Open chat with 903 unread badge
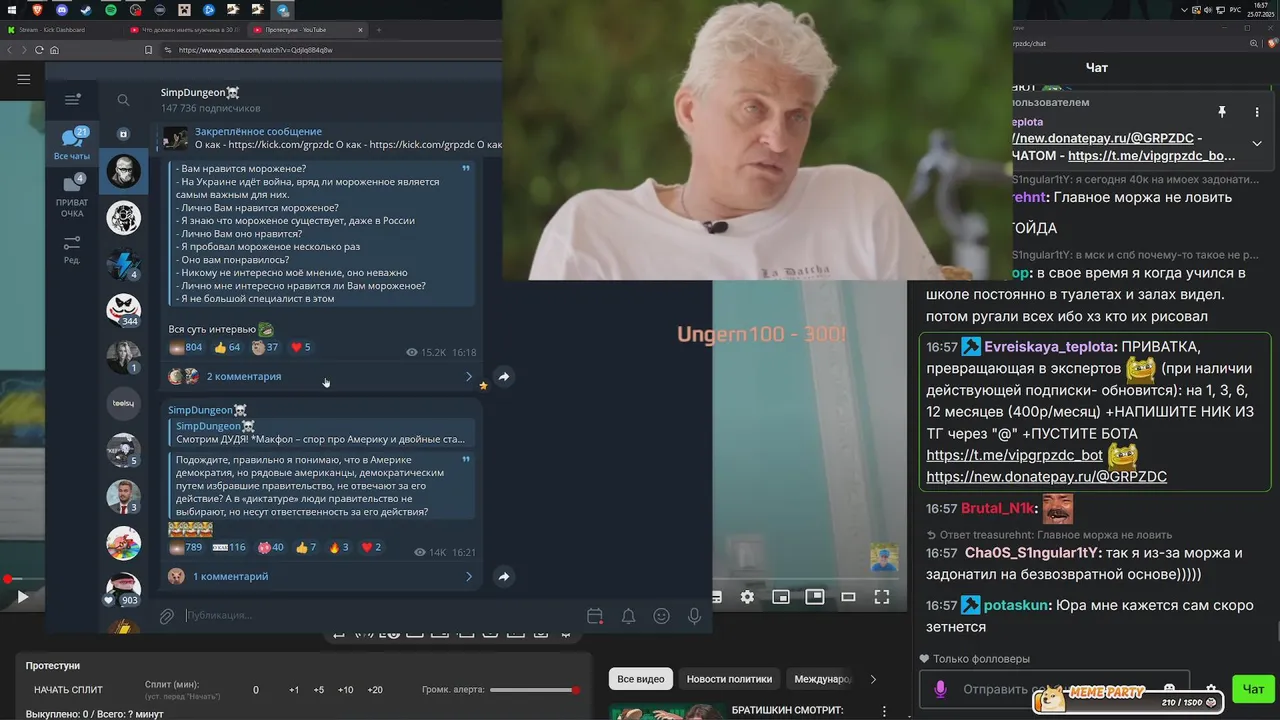The height and width of the screenshot is (720, 1280). 124,589
